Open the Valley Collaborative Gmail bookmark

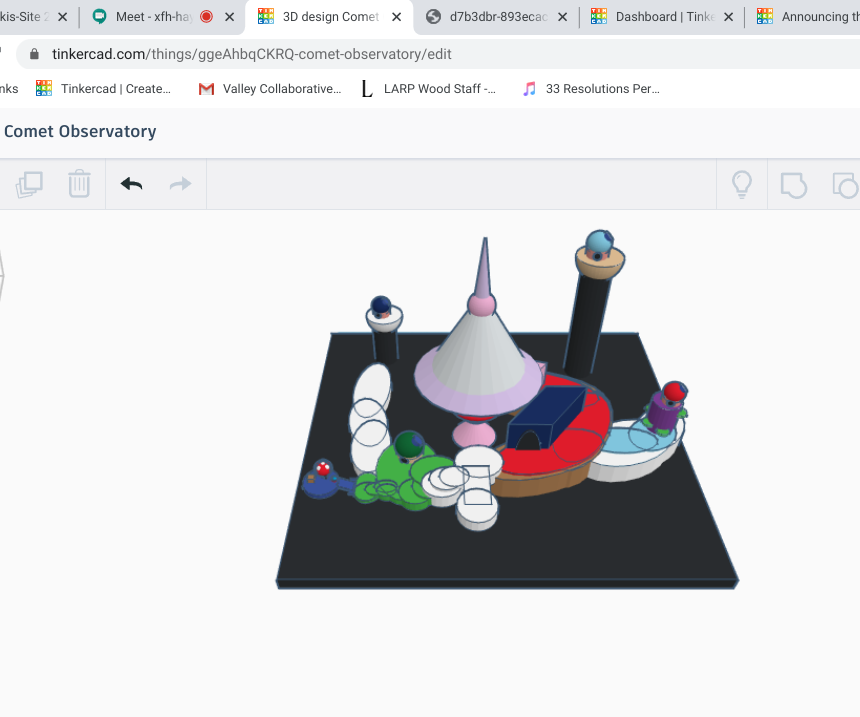click(x=269, y=89)
